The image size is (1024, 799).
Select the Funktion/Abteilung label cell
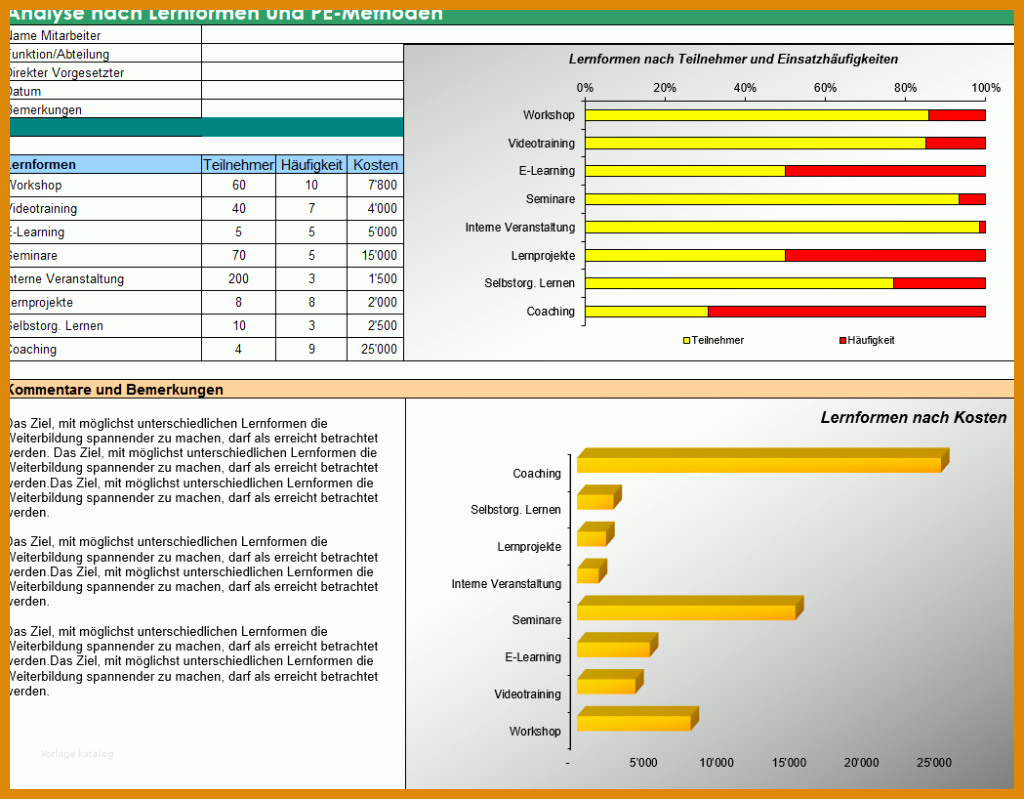coord(105,54)
